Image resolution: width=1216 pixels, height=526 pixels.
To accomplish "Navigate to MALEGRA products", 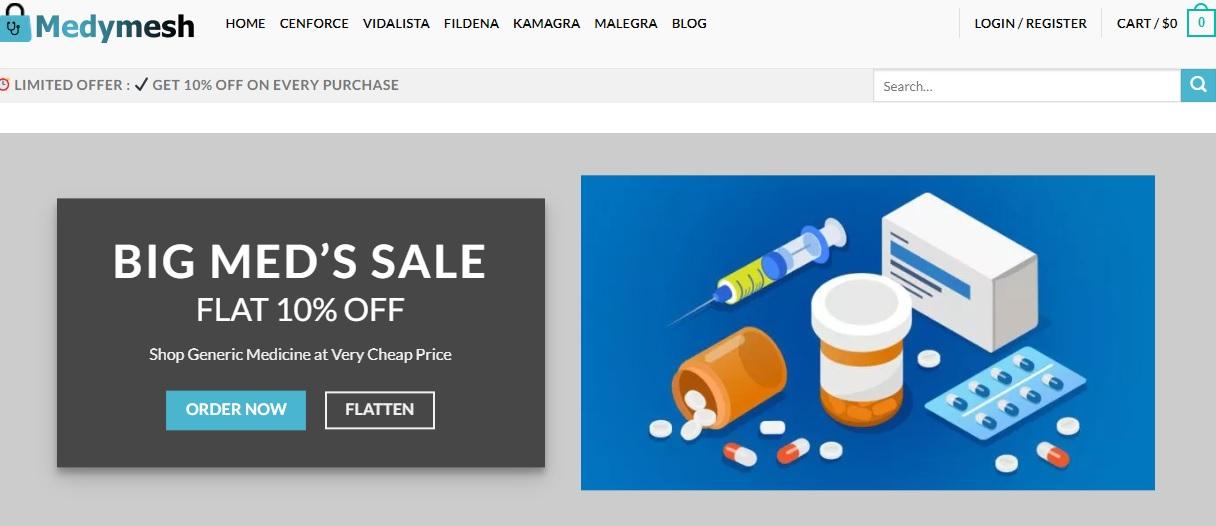I will click(626, 23).
